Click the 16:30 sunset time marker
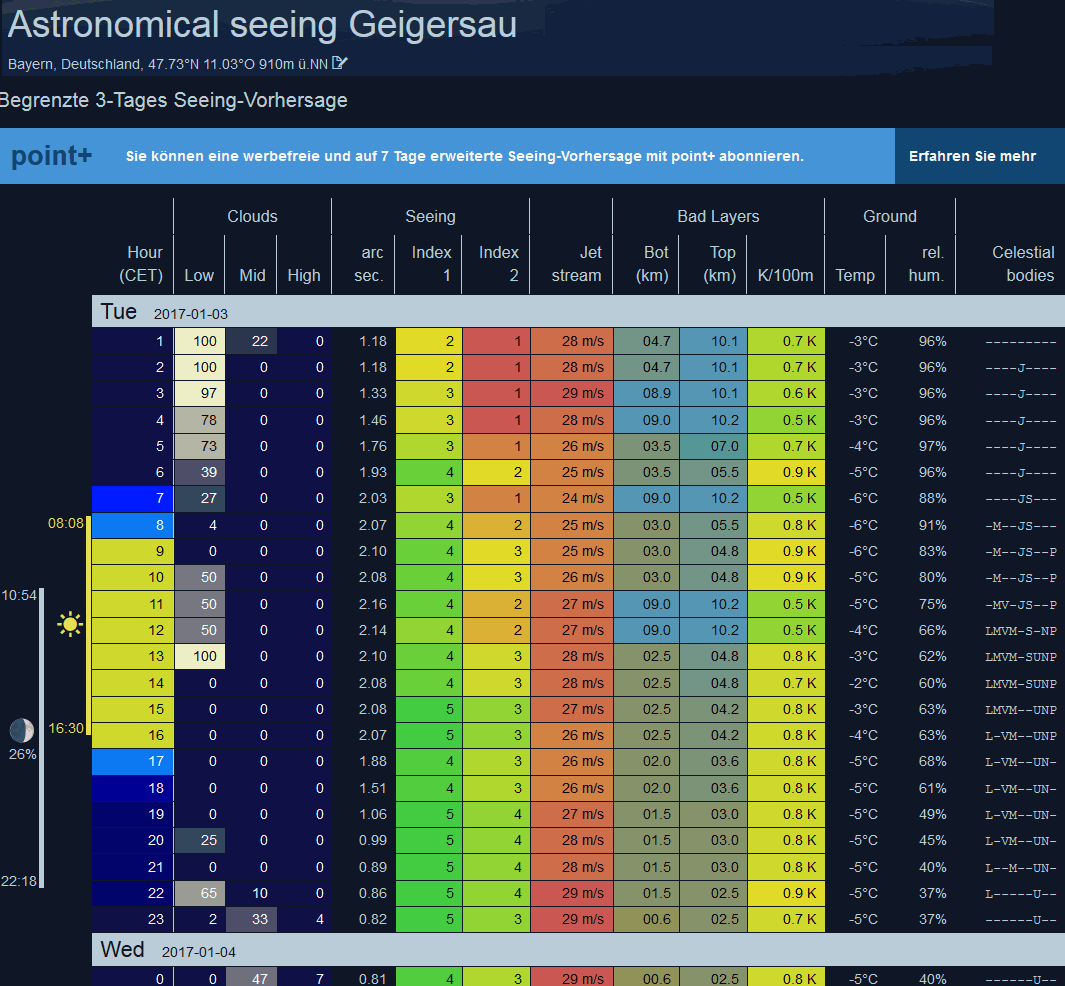 [66, 728]
